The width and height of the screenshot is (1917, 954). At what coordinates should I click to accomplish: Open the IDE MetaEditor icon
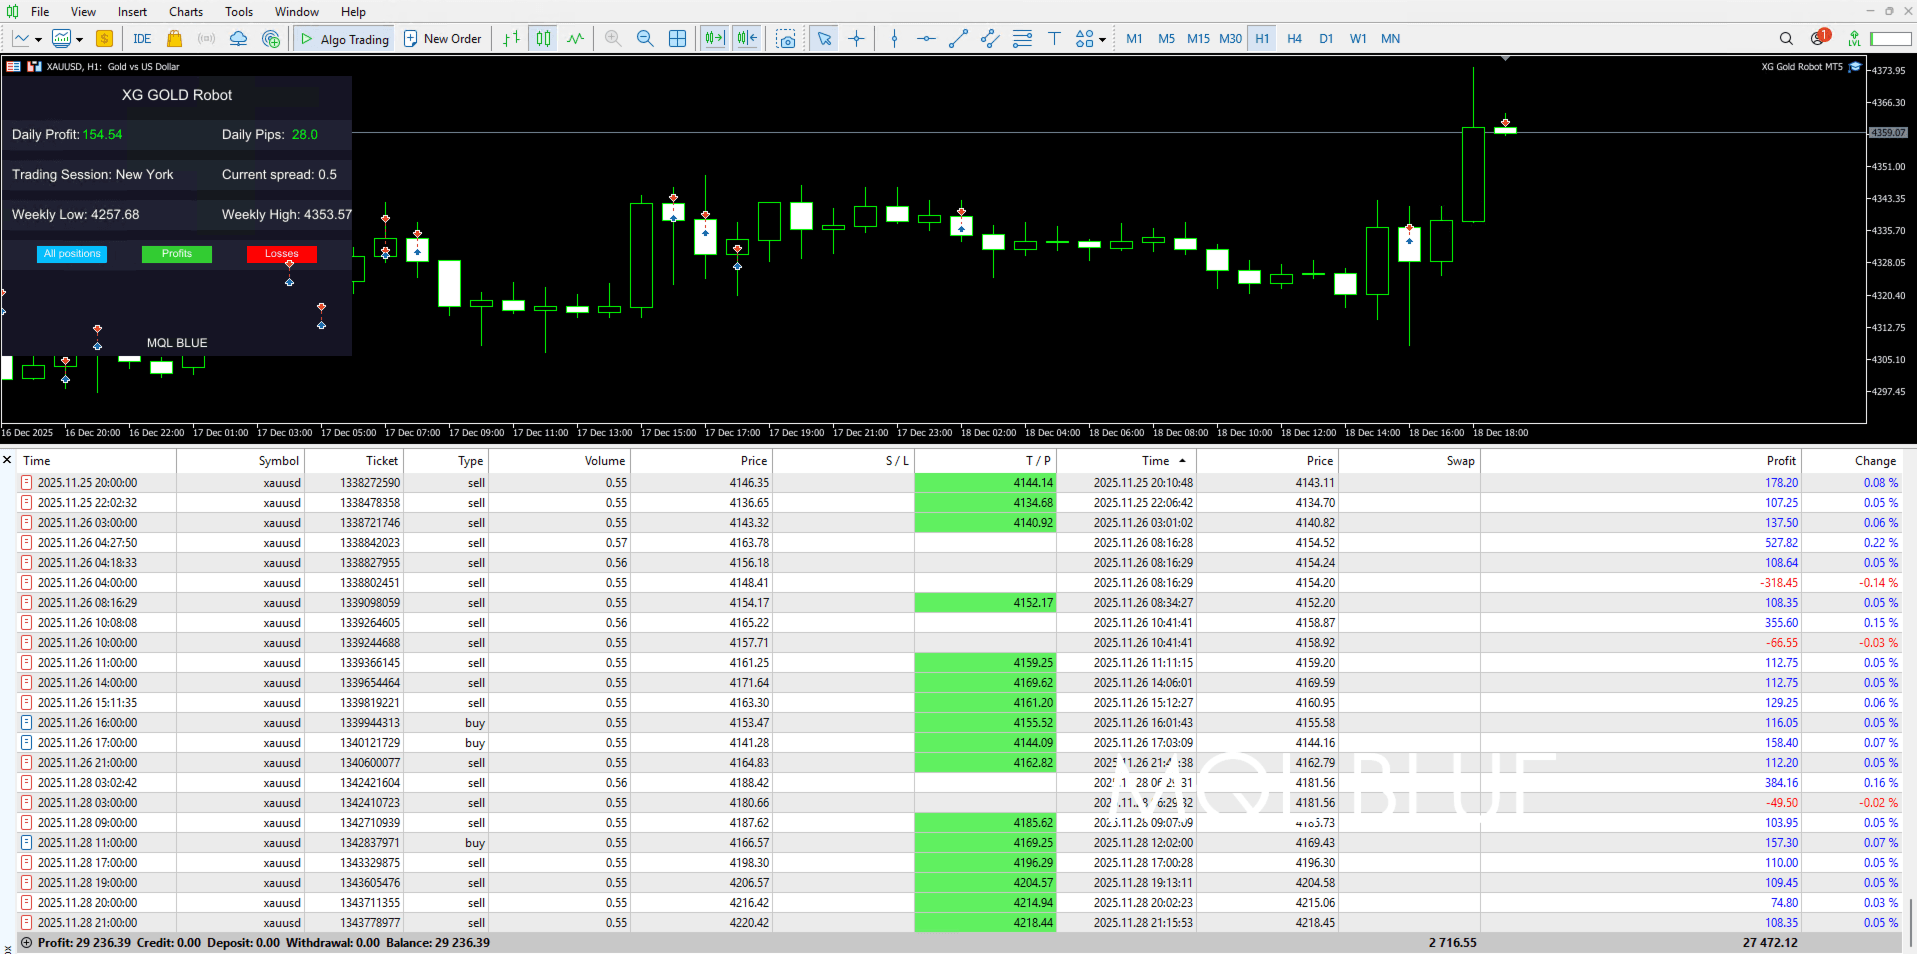(142, 39)
